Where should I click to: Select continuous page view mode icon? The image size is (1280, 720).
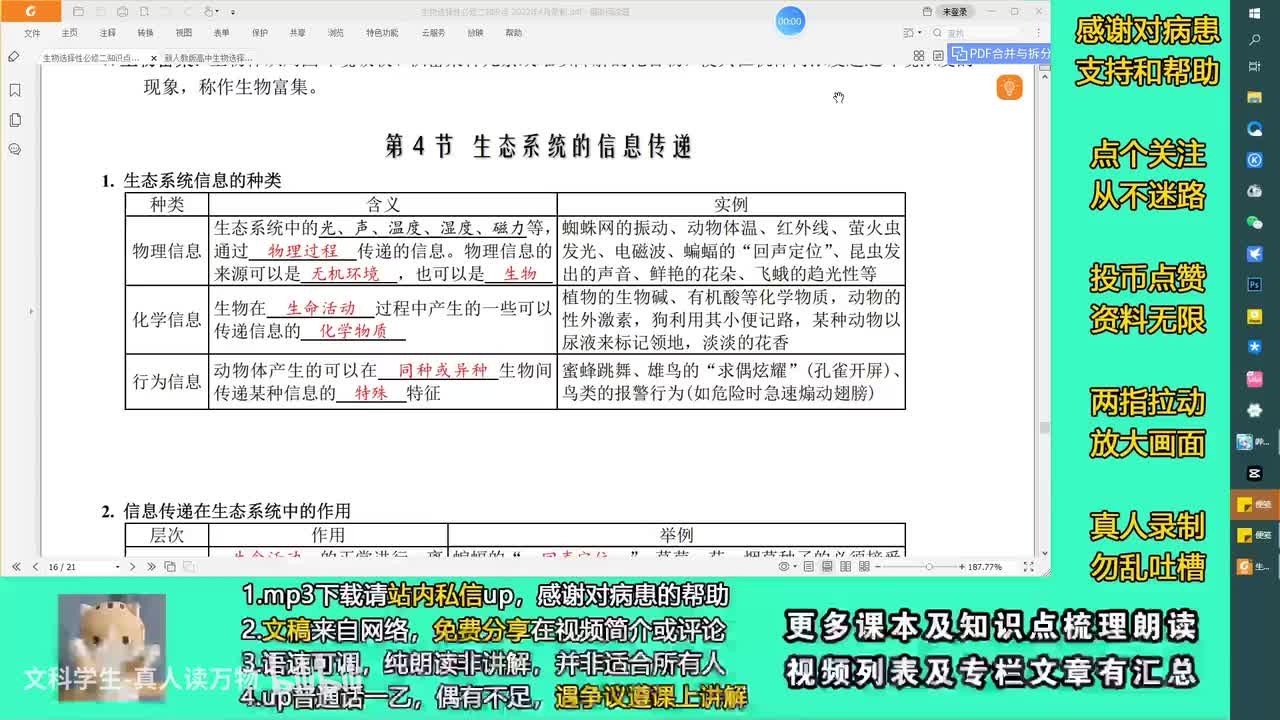(827, 567)
